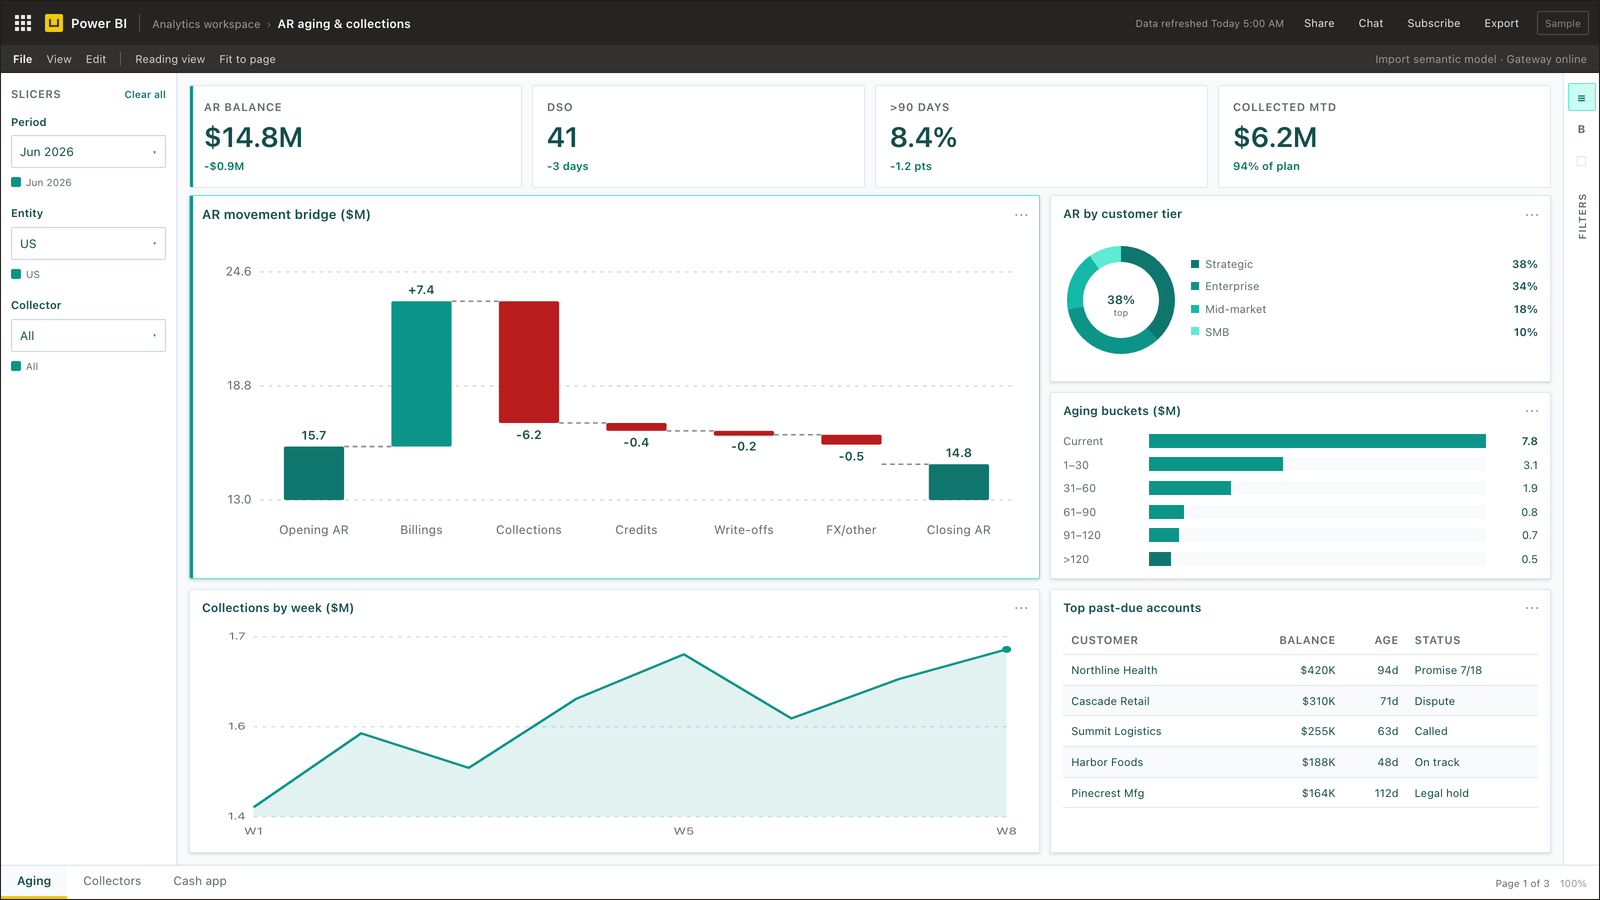Viewport: 1600px width, 900px height.
Task: Click the 1–30 aging bucket bar
Action: coord(1216,464)
